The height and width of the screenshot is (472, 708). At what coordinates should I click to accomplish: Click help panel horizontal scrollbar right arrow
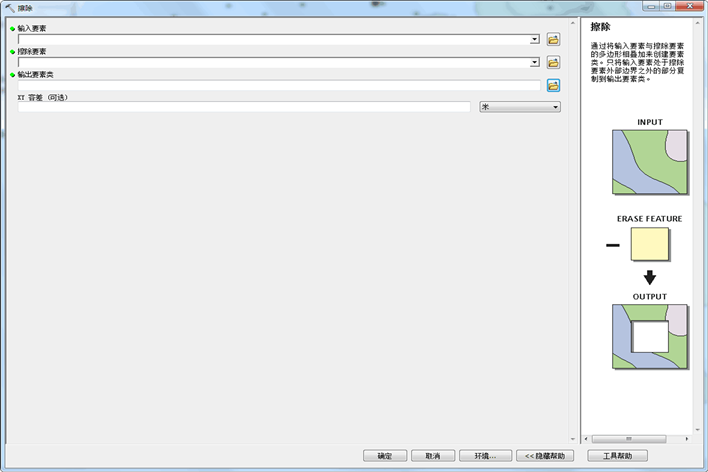click(x=689, y=439)
